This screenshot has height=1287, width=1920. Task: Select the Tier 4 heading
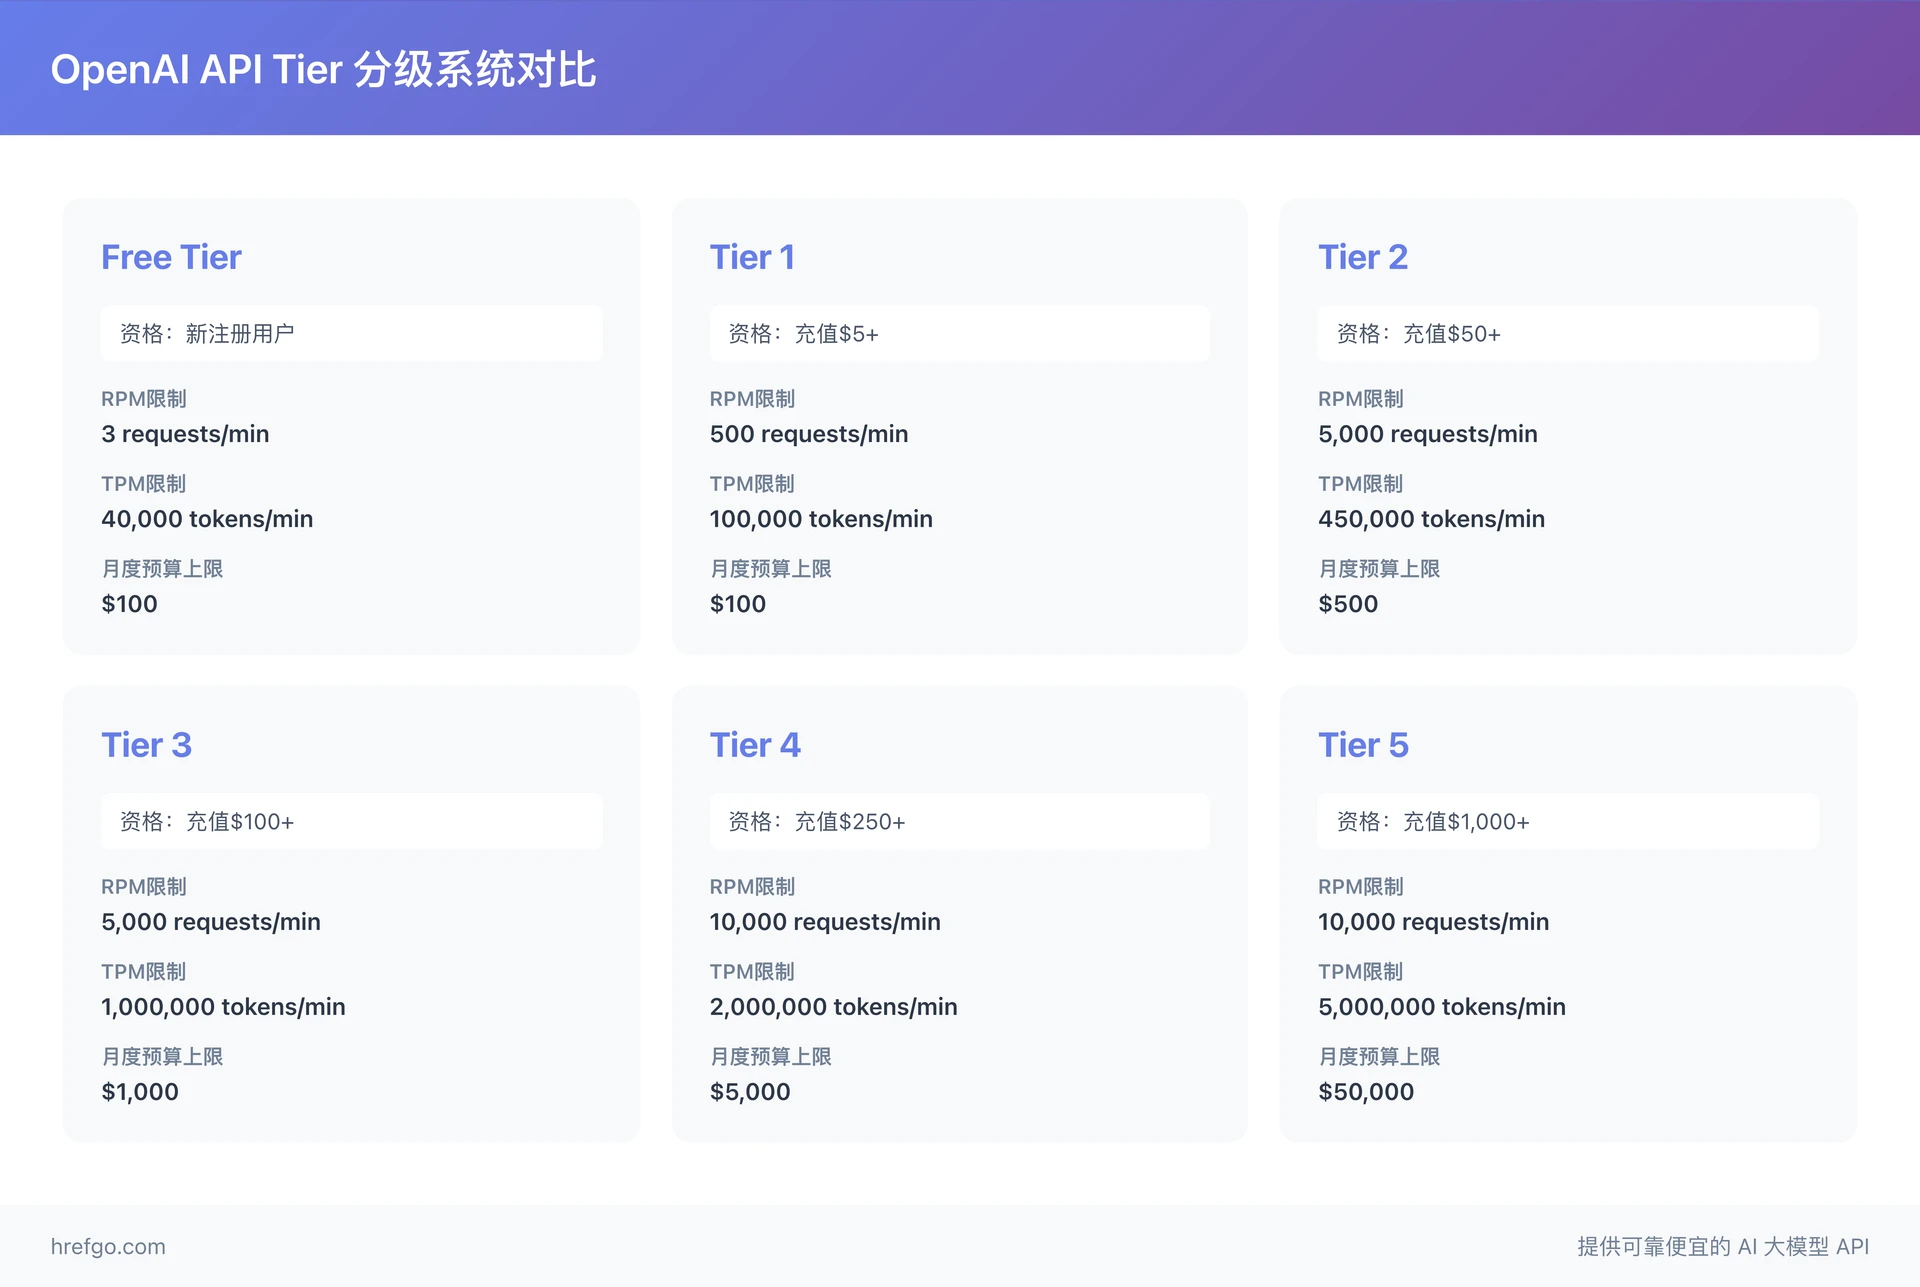click(x=755, y=744)
